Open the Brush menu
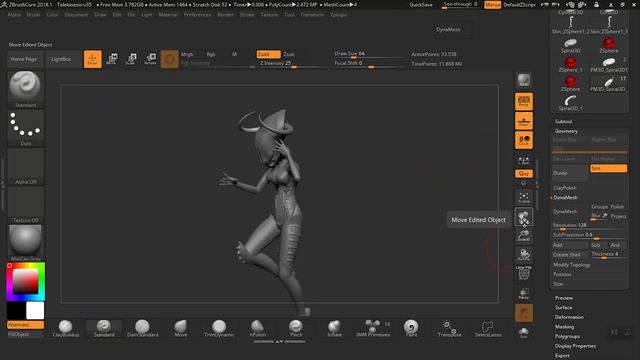The height and width of the screenshot is (360, 640). pos(33,15)
